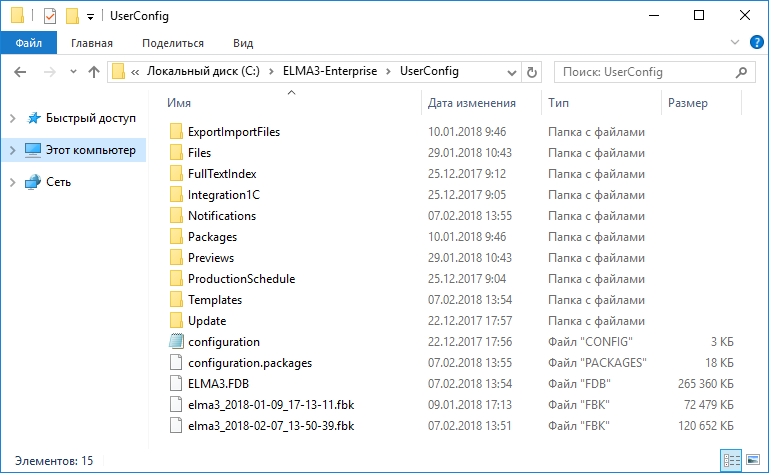Image resolution: width=769 pixels, height=473 pixels.
Task: Select the configuration.packages file icon
Action: click(x=176, y=363)
